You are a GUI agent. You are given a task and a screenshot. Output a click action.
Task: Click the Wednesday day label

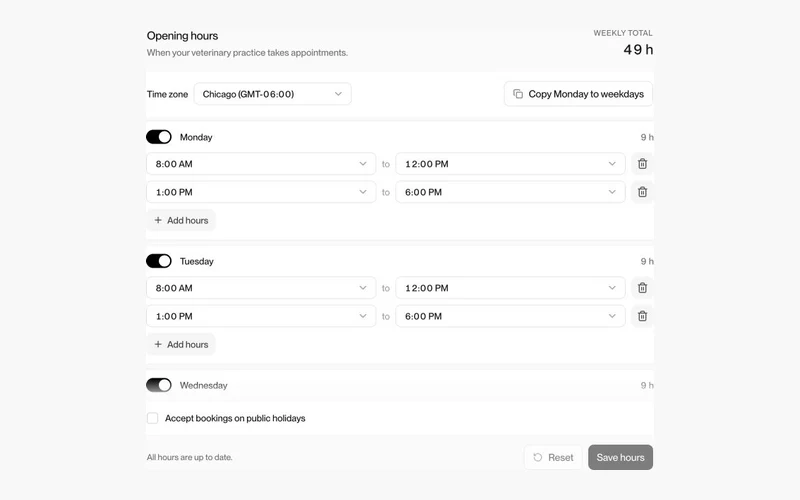coord(204,385)
